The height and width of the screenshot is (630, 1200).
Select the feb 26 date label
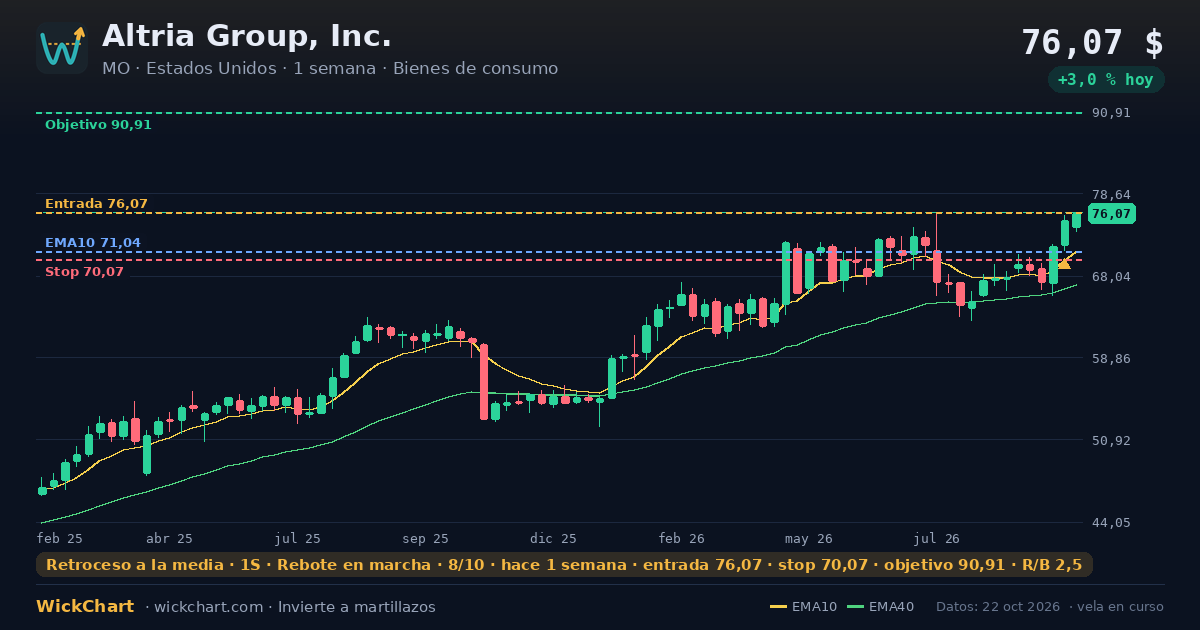[x=682, y=539]
